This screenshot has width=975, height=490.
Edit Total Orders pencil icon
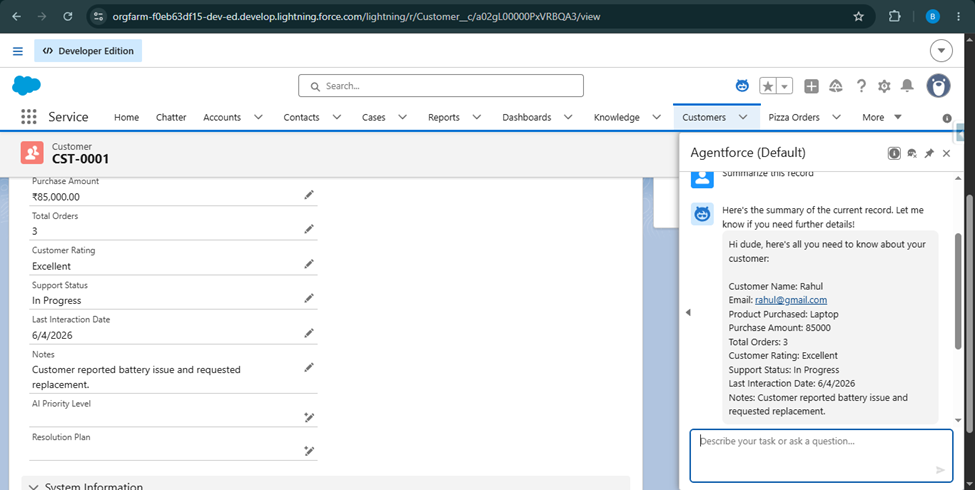tap(309, 229)
